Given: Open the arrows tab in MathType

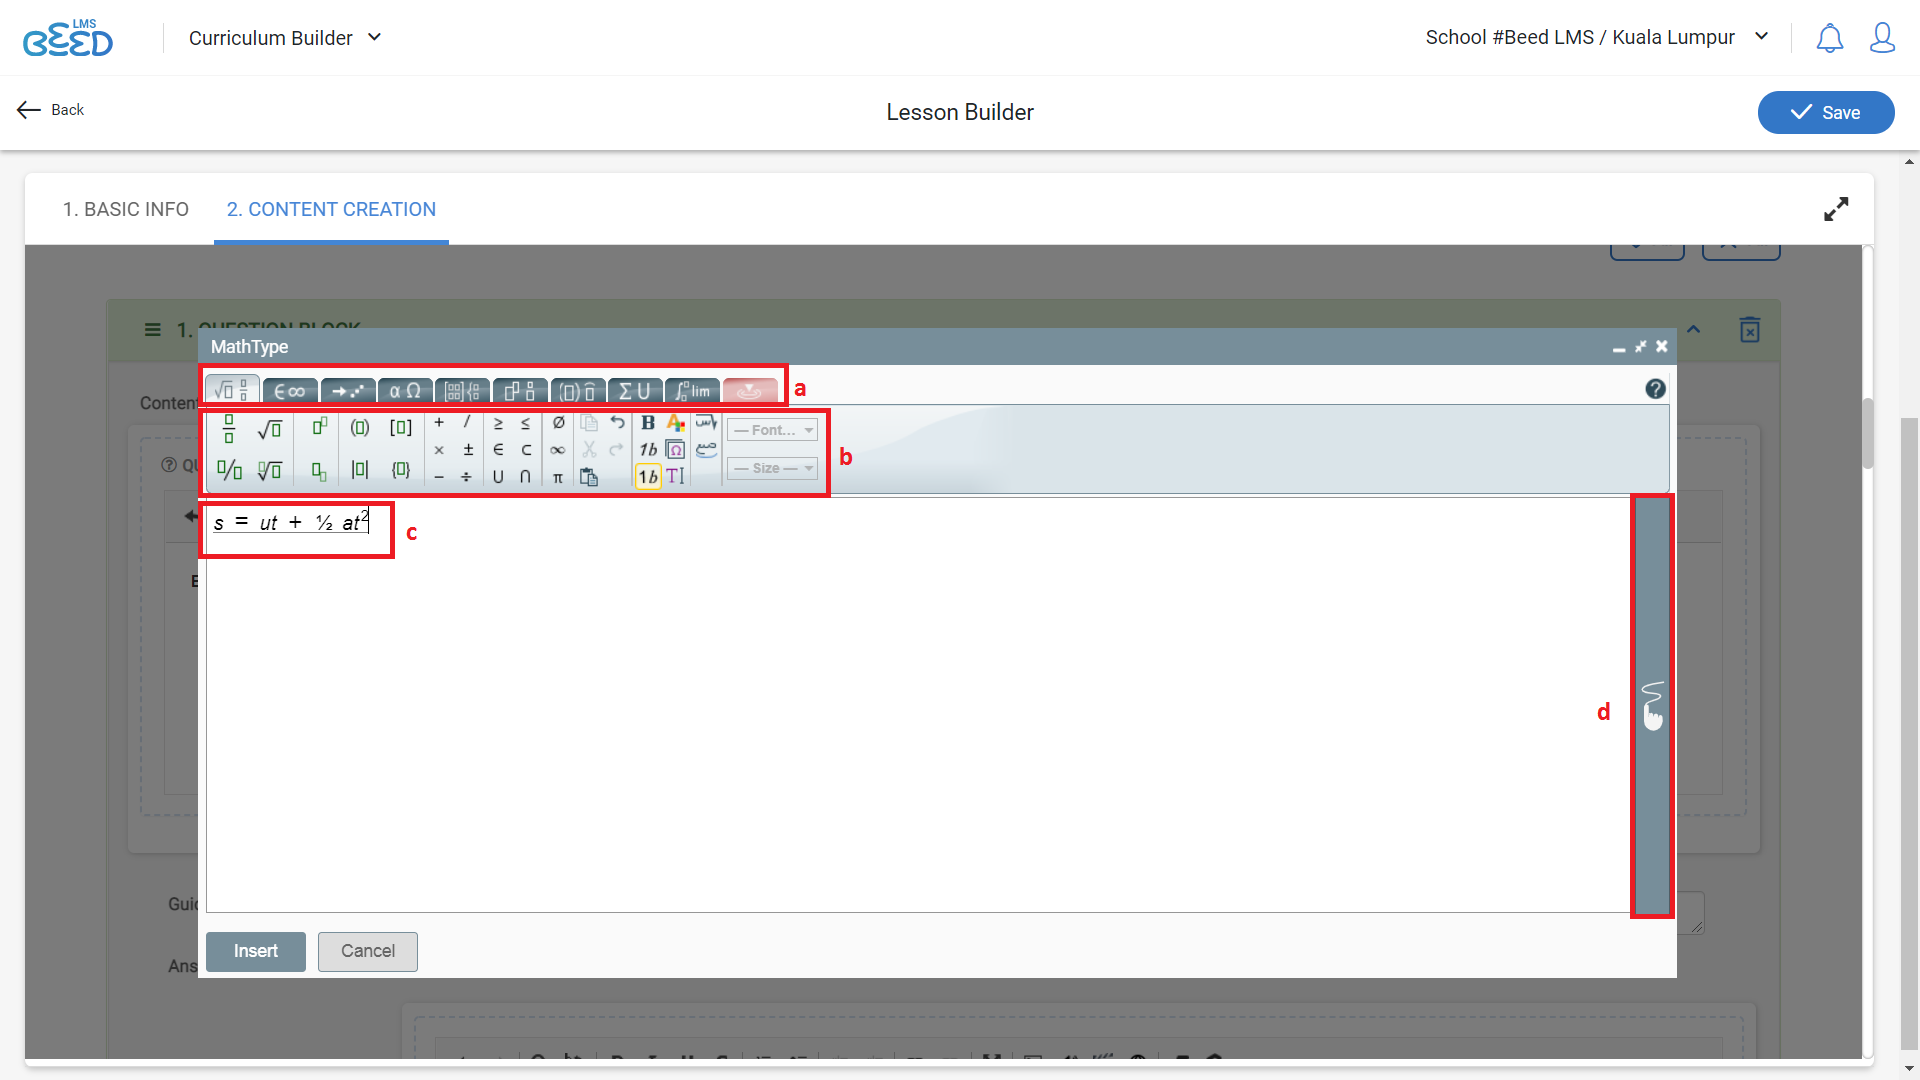Looking at the screenshot, I should coord(348,391).
